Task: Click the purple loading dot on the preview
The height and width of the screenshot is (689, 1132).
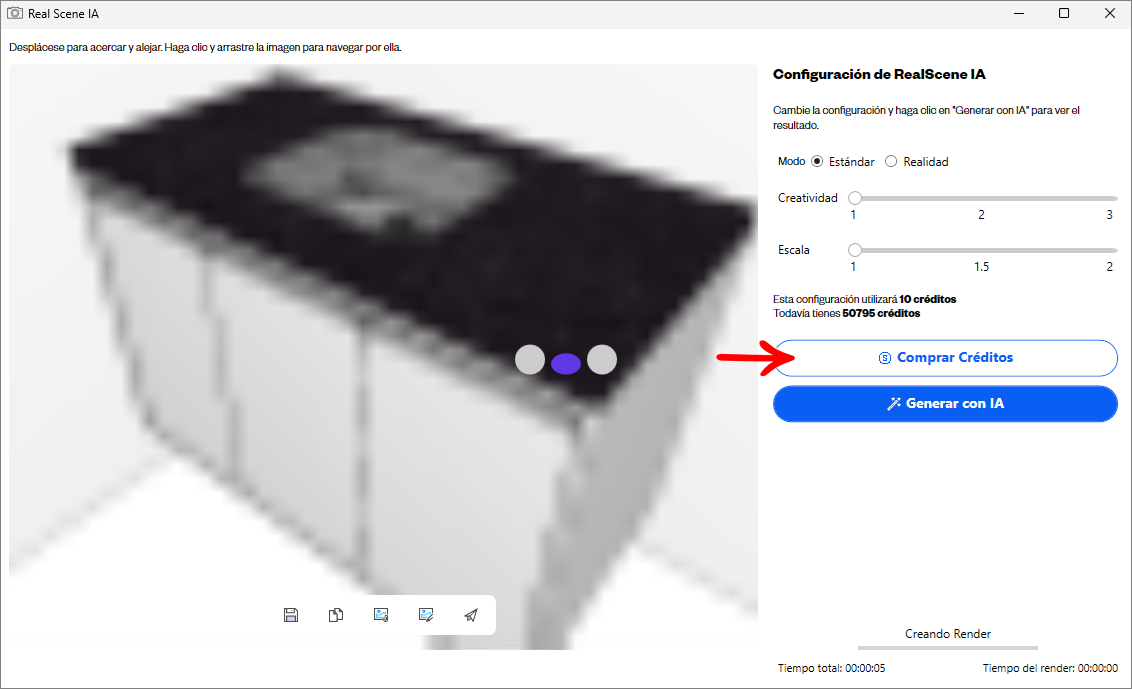Action: click(565, 364)
